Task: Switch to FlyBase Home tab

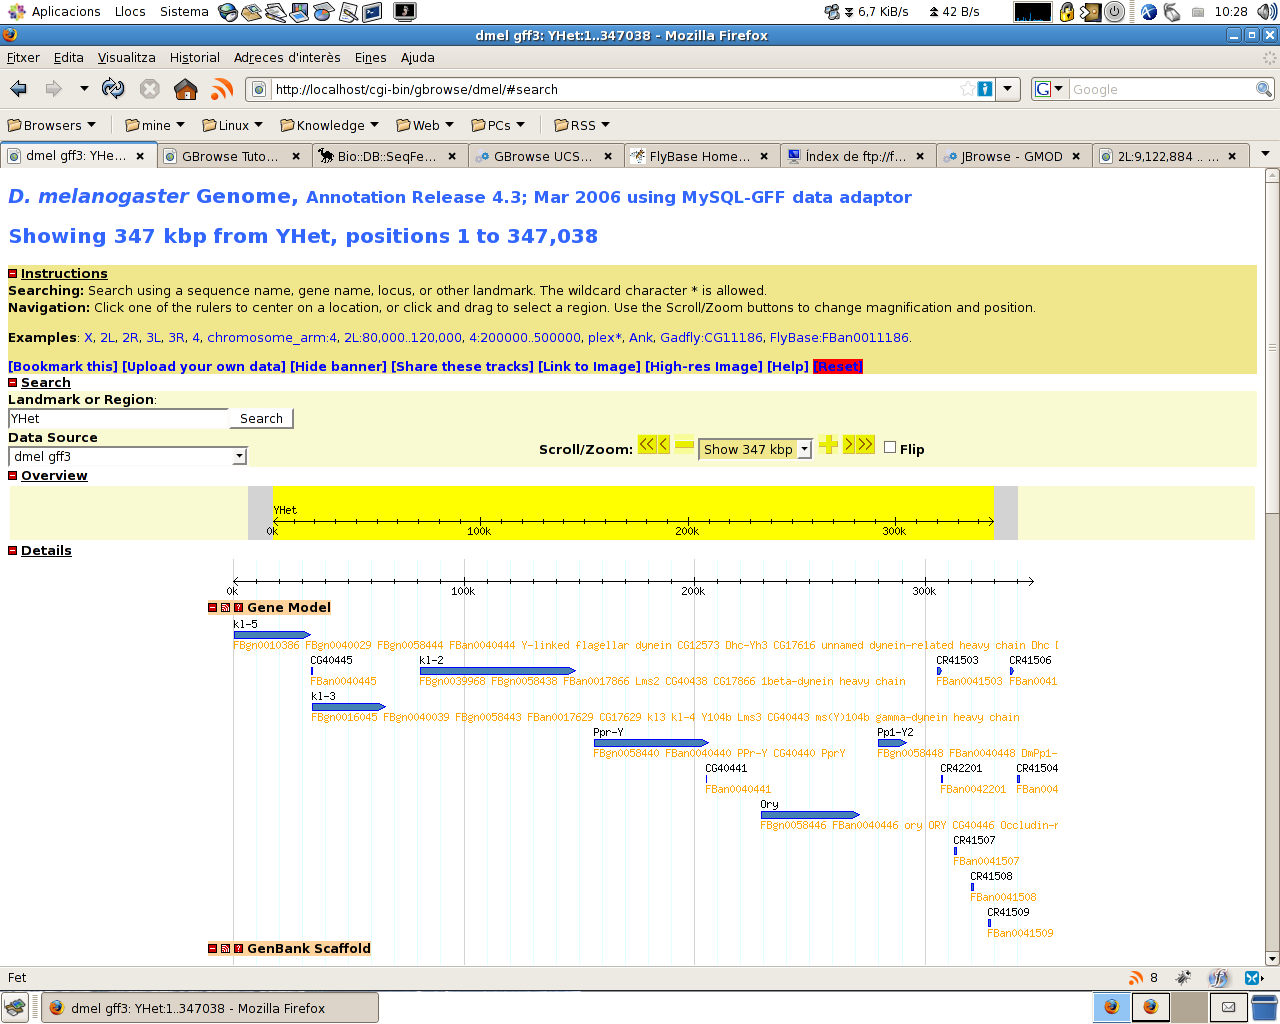Action: [699, 156]
